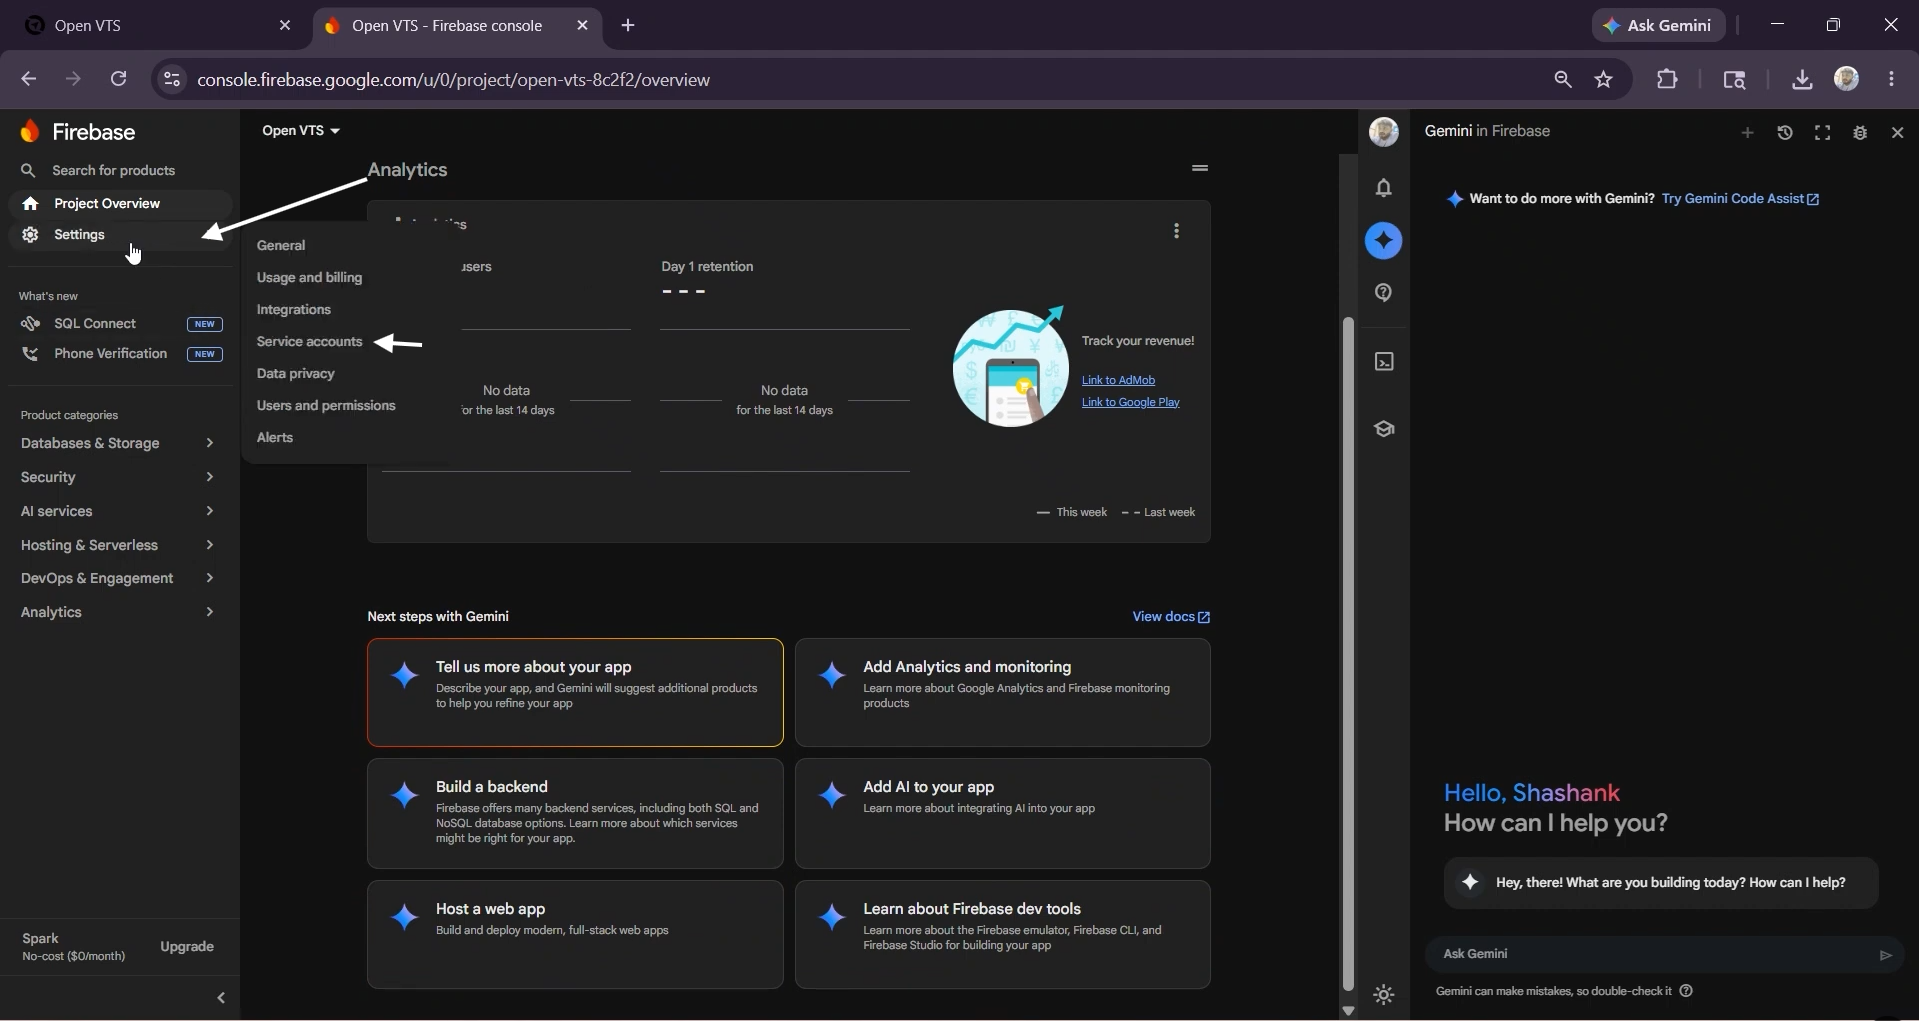The width and height of the screenshot is (1919, 1021).
Task: Click the Chrome zoom magnifier icon
Action: click(x=1563, y=80)
